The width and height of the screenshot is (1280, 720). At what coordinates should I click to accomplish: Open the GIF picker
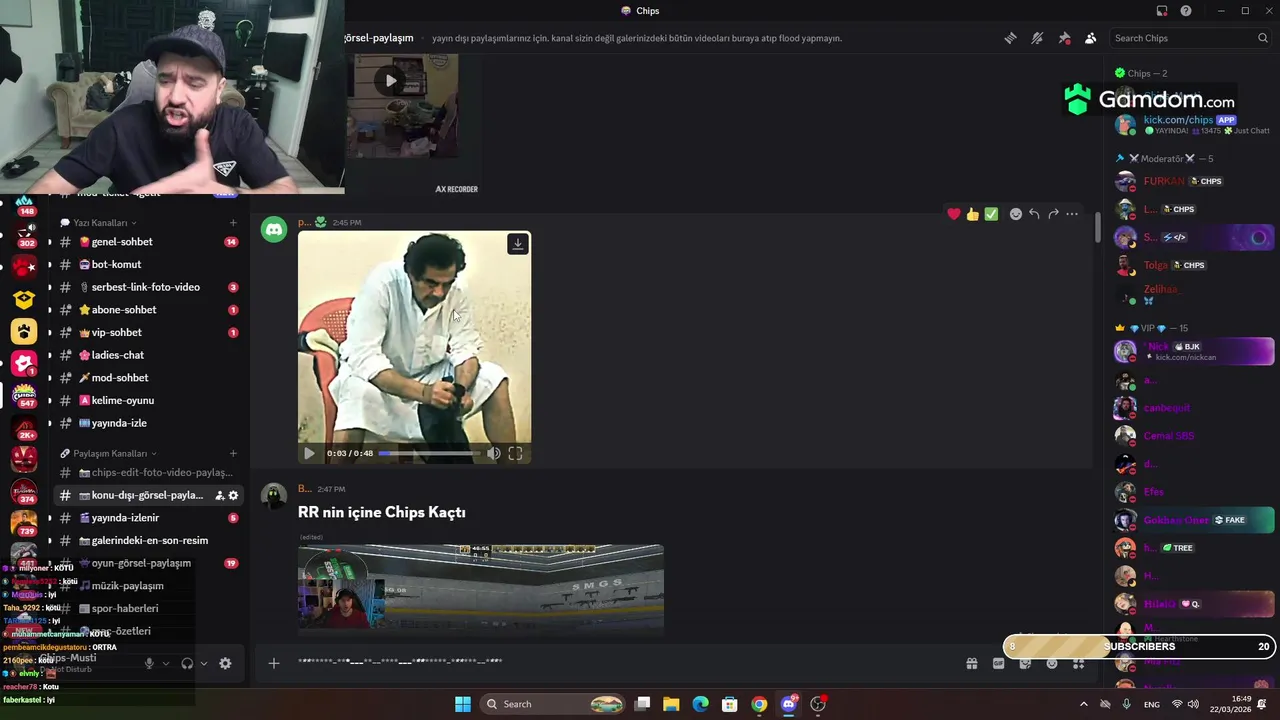(x=998, y=663)
